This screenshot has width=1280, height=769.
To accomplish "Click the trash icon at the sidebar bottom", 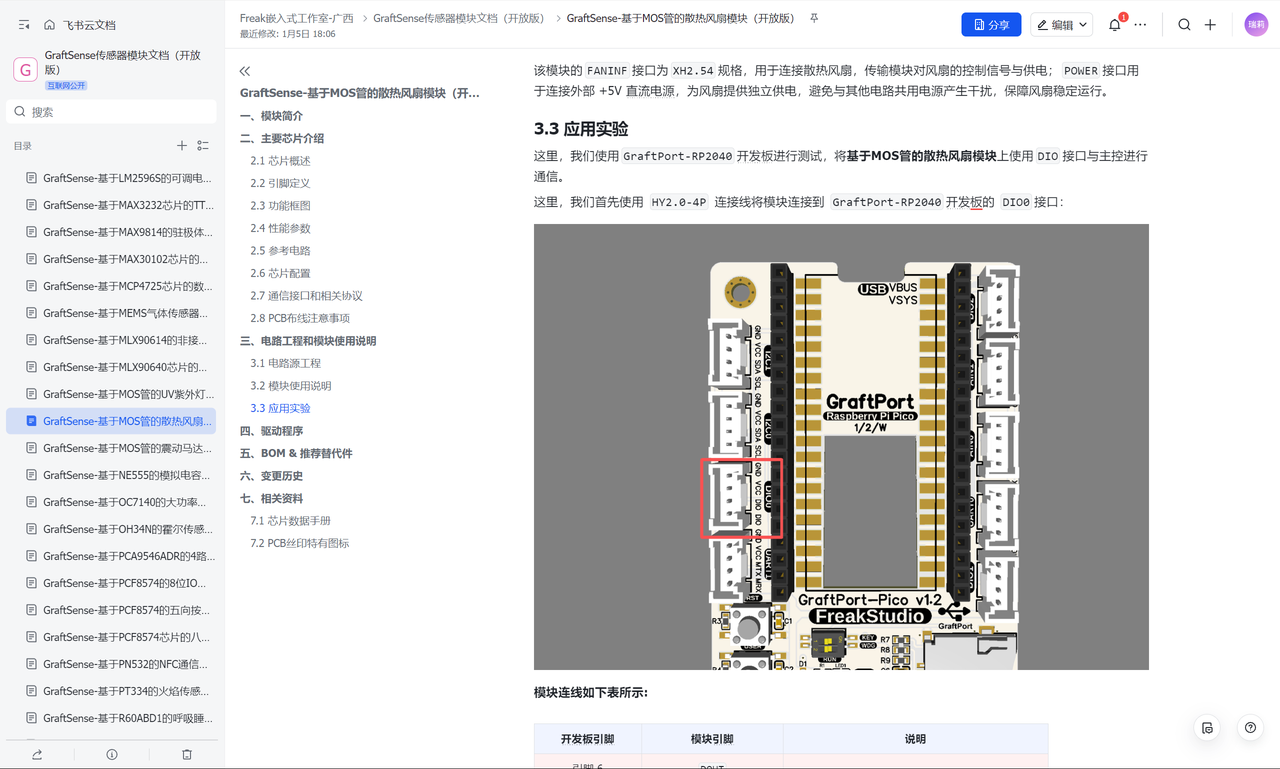I will 187,754.
